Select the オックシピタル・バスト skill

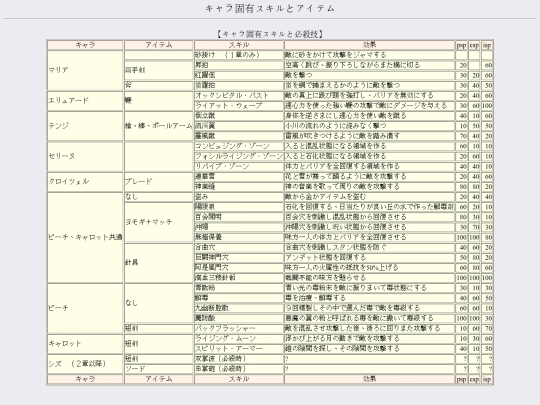click(x=239, y=95)
